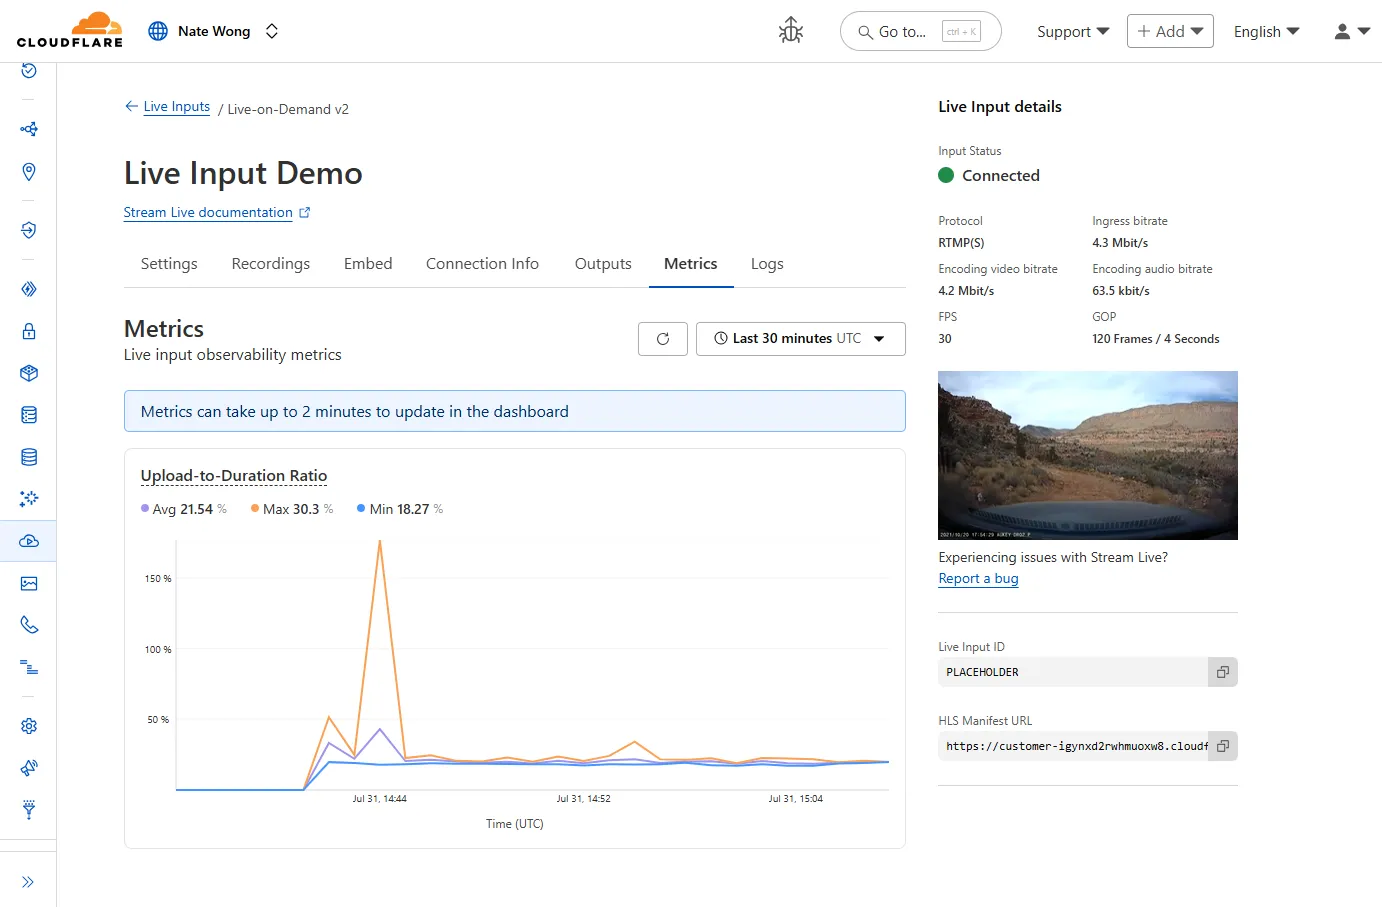
Task: Open the Stream cloud icon in the sidebar
Action: (29, 541)
